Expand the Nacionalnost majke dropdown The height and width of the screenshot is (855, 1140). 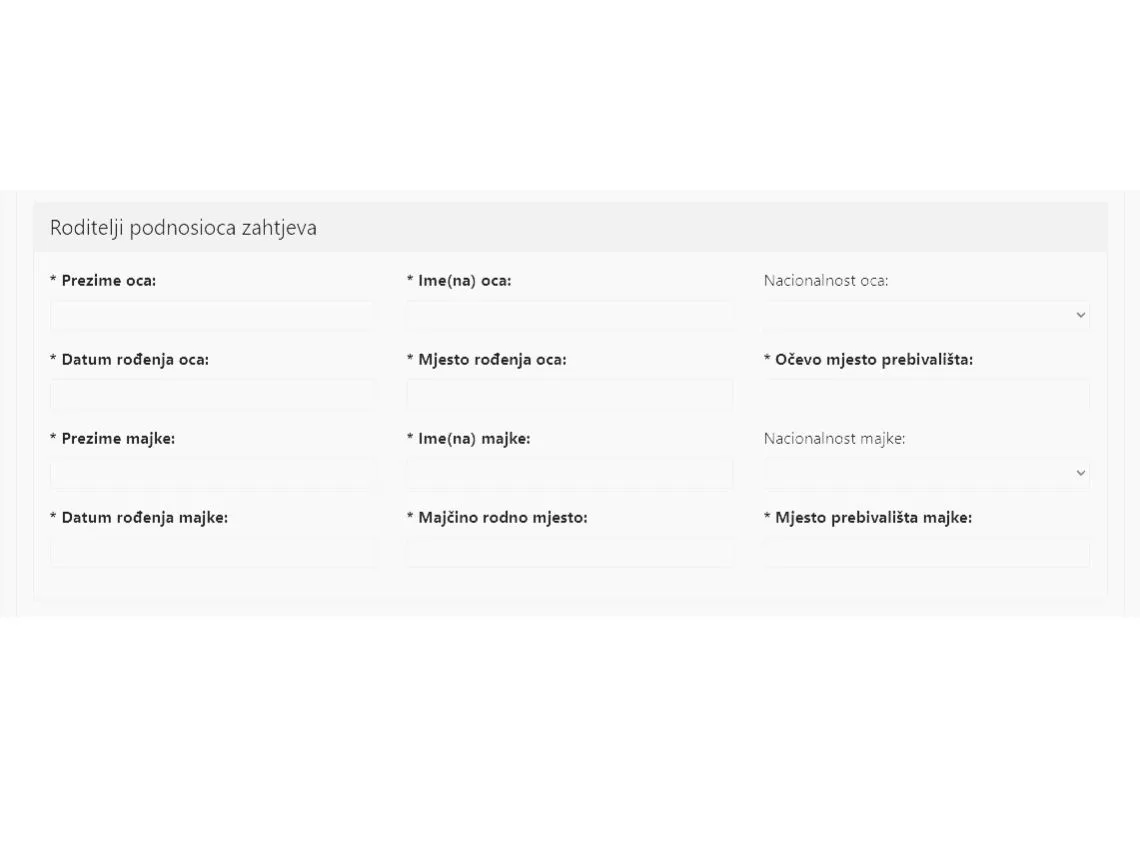[926, 473]
